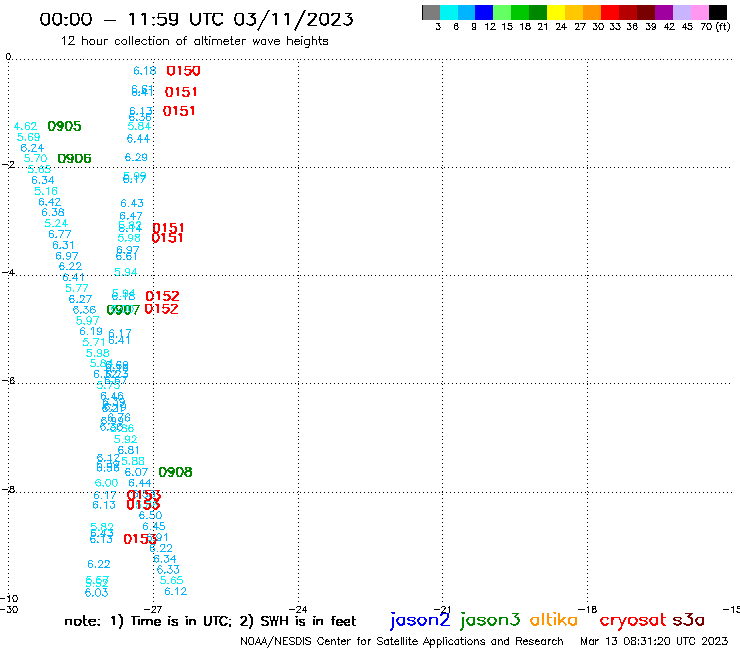Click the green time label '0905'
Image resolution: width=740 pixels, height=650 pixels.
click(x=64, y=126)
